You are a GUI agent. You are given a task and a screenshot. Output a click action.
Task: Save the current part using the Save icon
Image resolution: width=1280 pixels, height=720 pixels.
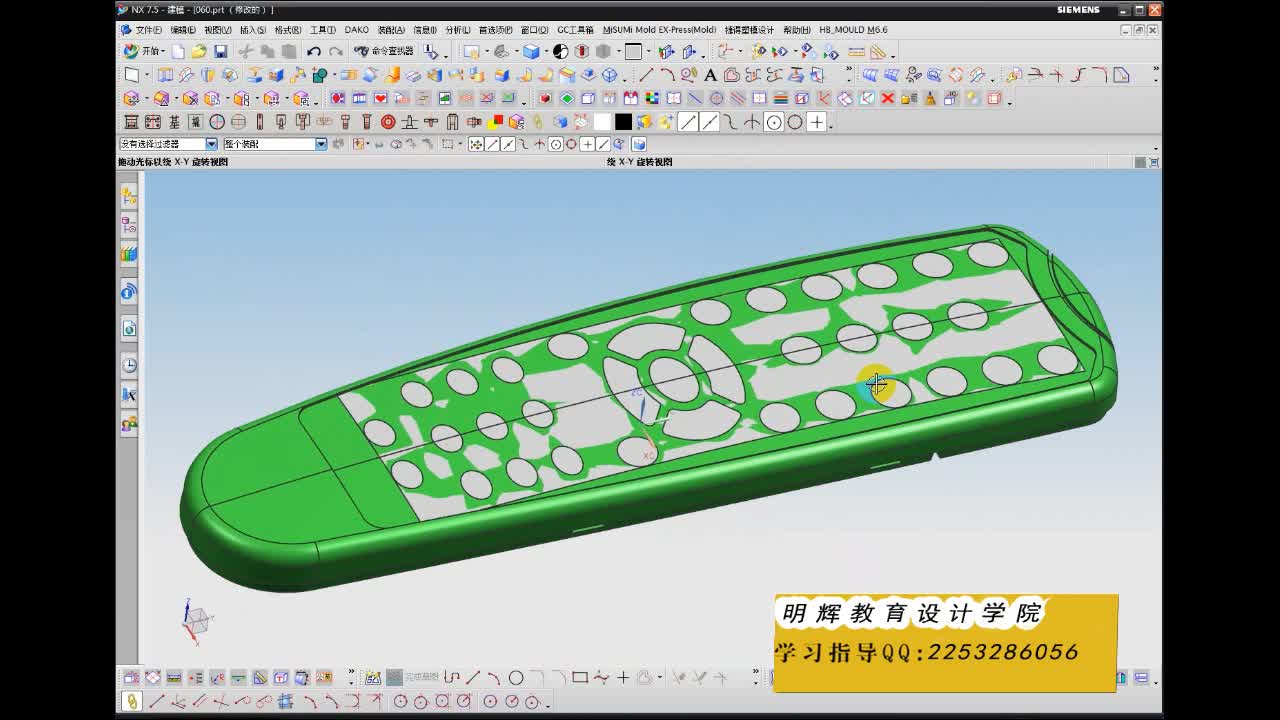pos(219,50)
